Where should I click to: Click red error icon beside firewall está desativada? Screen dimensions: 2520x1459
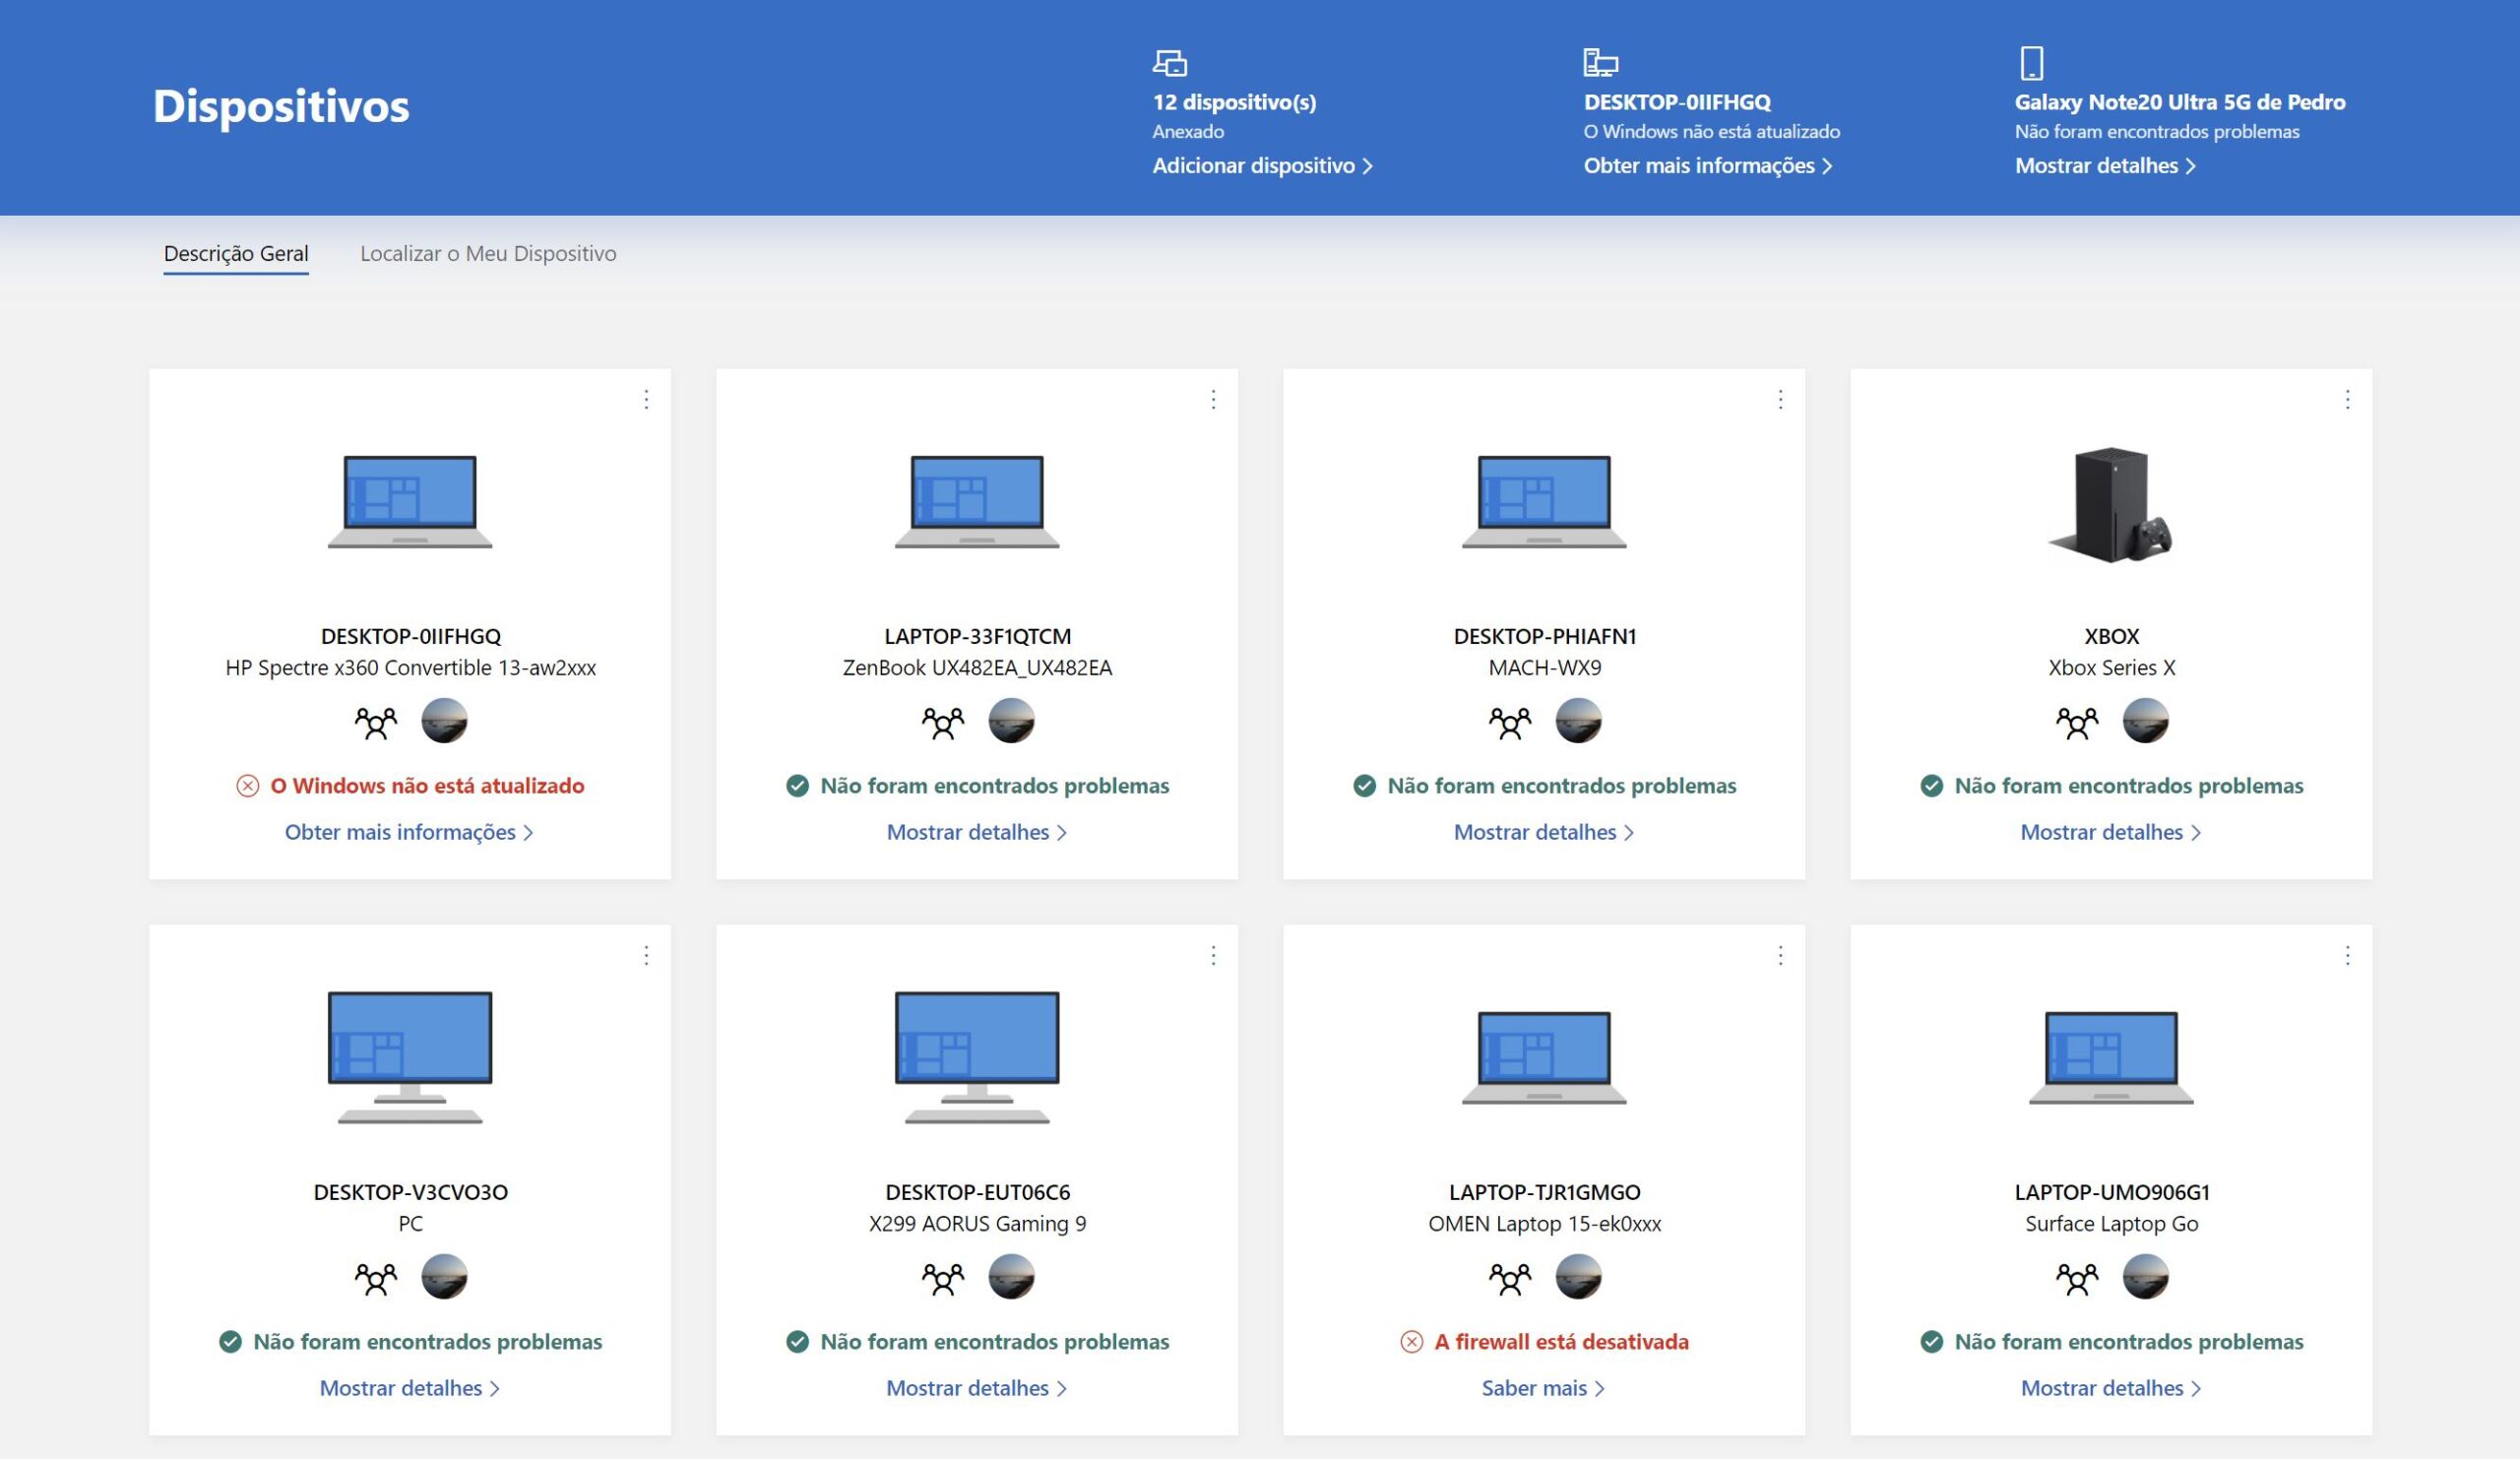(1411, 1342)
